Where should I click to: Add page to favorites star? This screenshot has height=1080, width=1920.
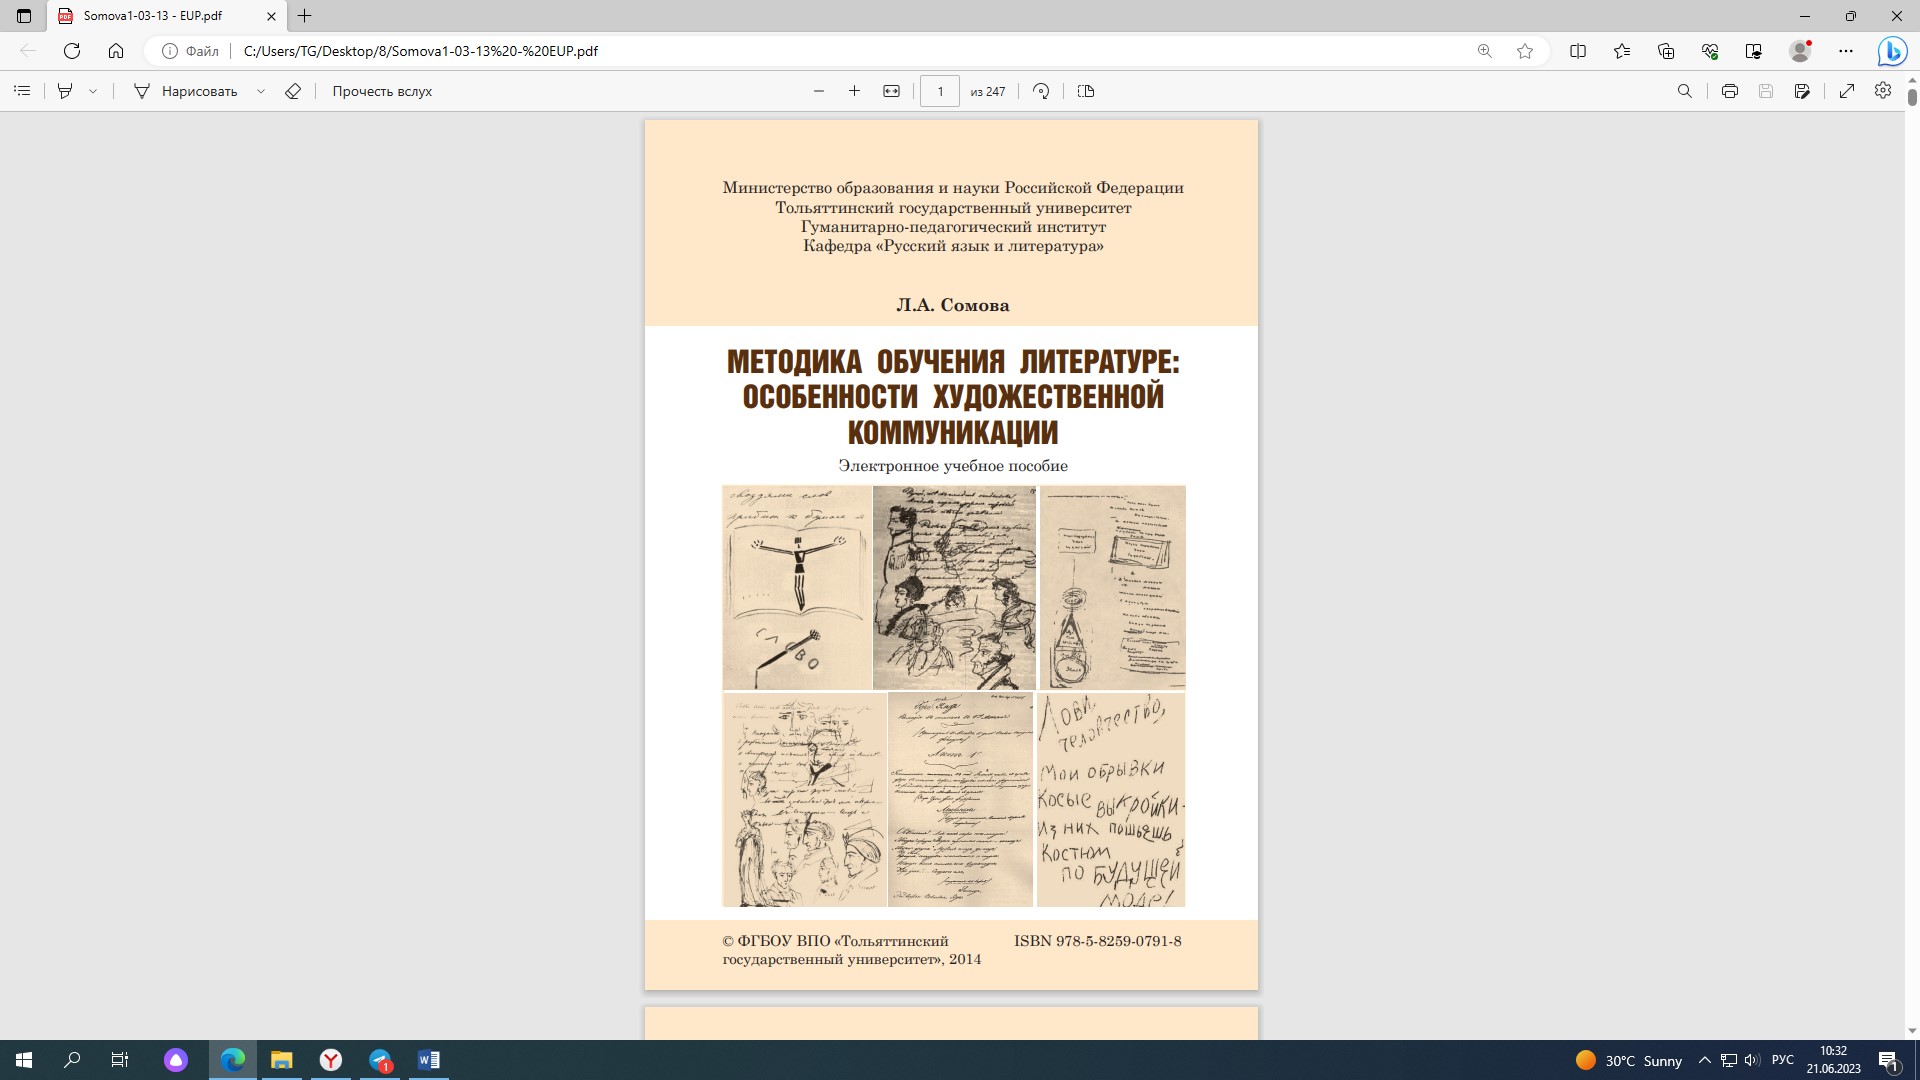pos(1525,51)
